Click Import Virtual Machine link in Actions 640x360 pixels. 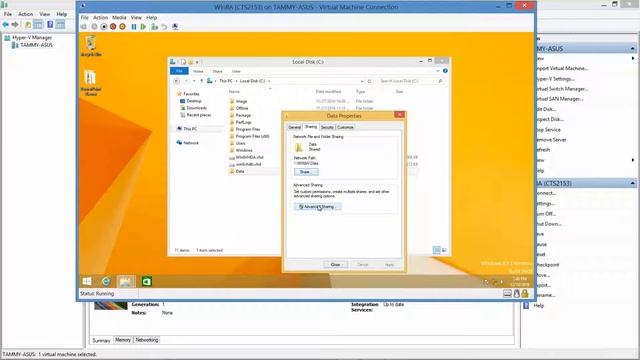[562, 68]
